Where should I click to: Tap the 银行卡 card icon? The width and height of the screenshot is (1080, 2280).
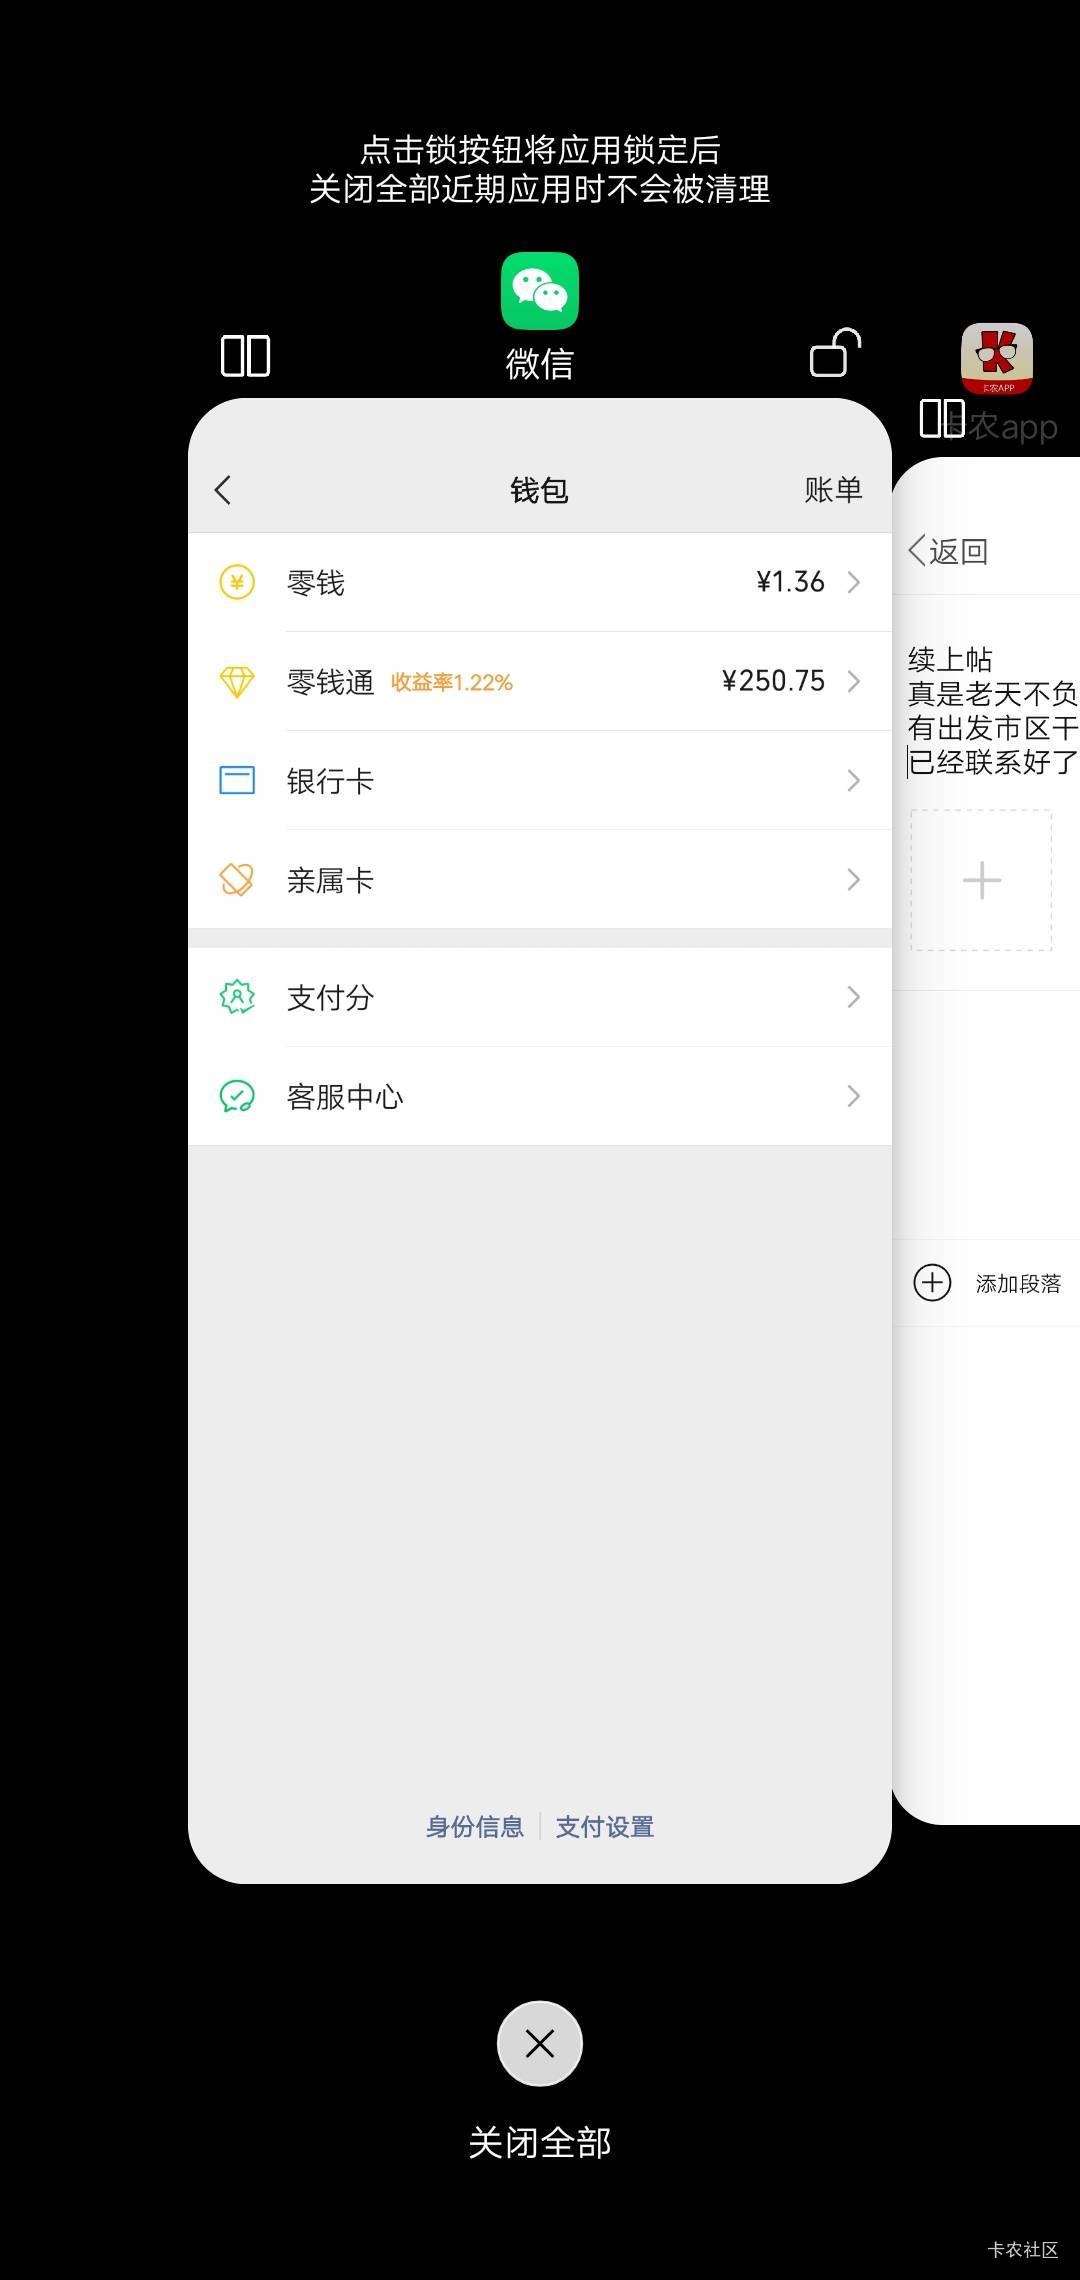(x=237, y=780)
